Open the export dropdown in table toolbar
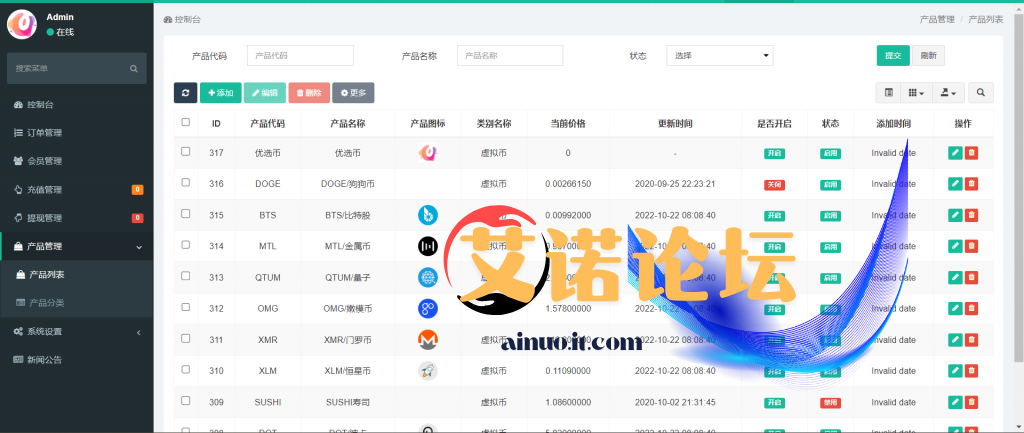 (x=948, y=93)
